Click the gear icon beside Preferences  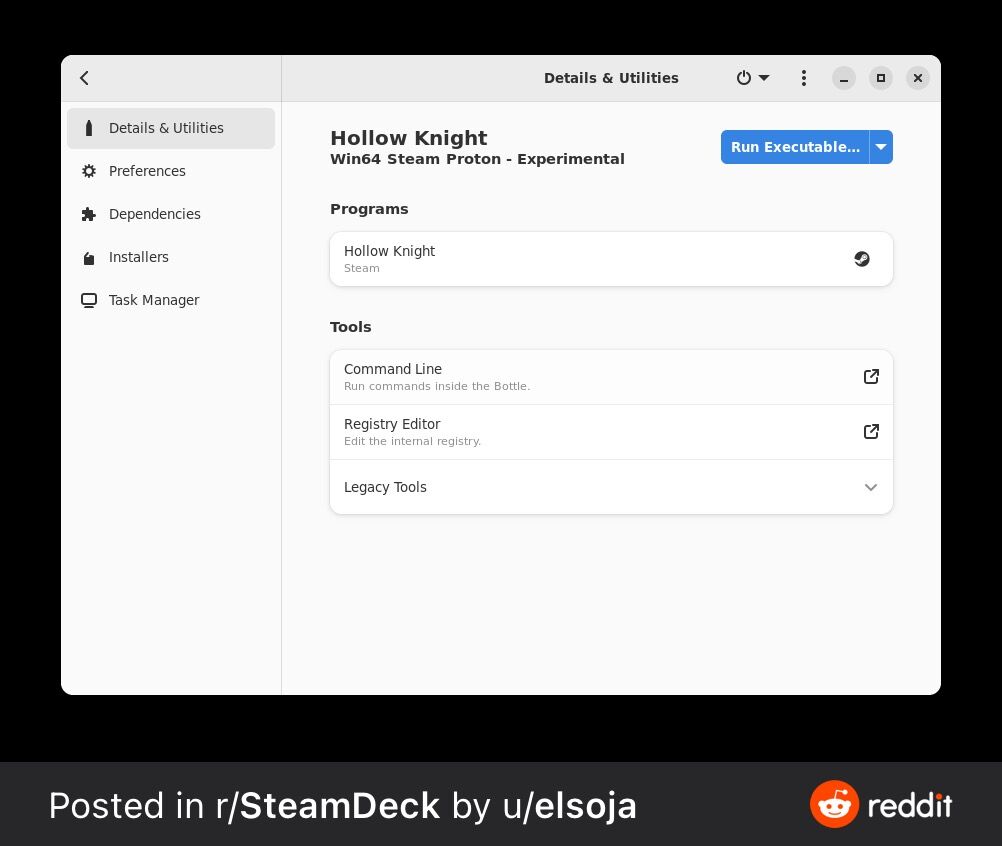coord(89,171)
